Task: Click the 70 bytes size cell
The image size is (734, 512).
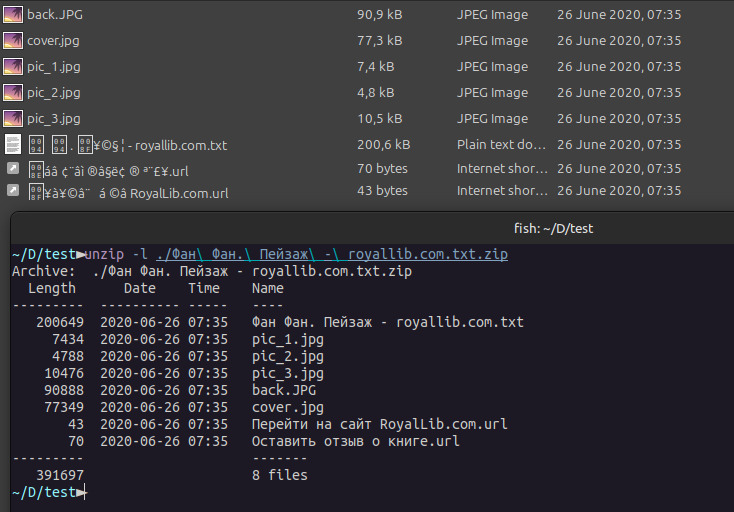Action: 382,168
